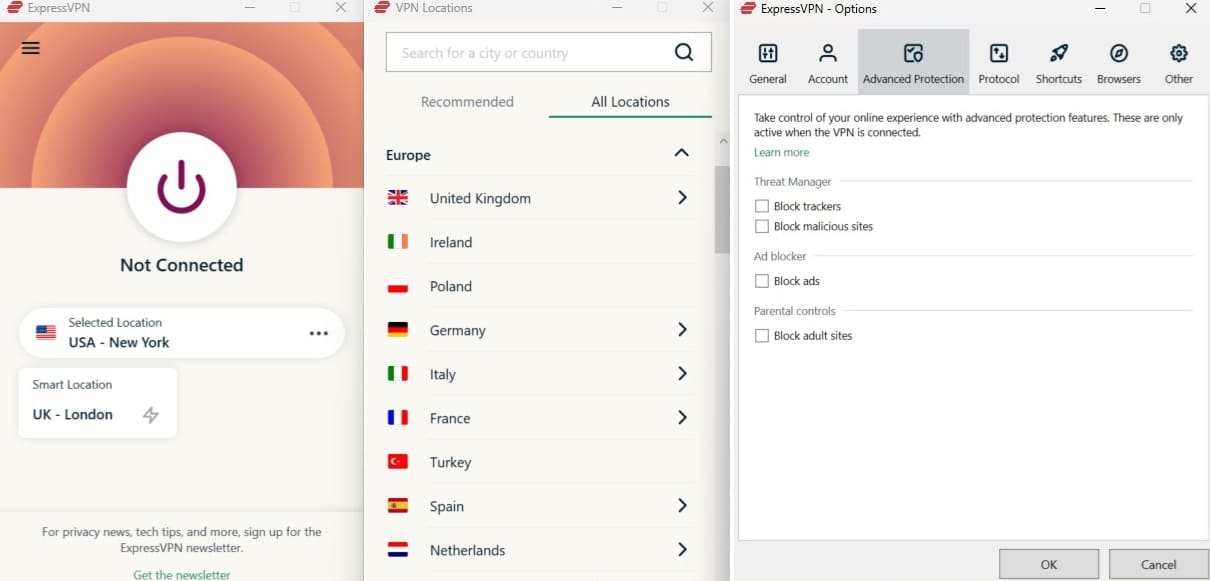Click the Poland flag icon

click(398, 286)
